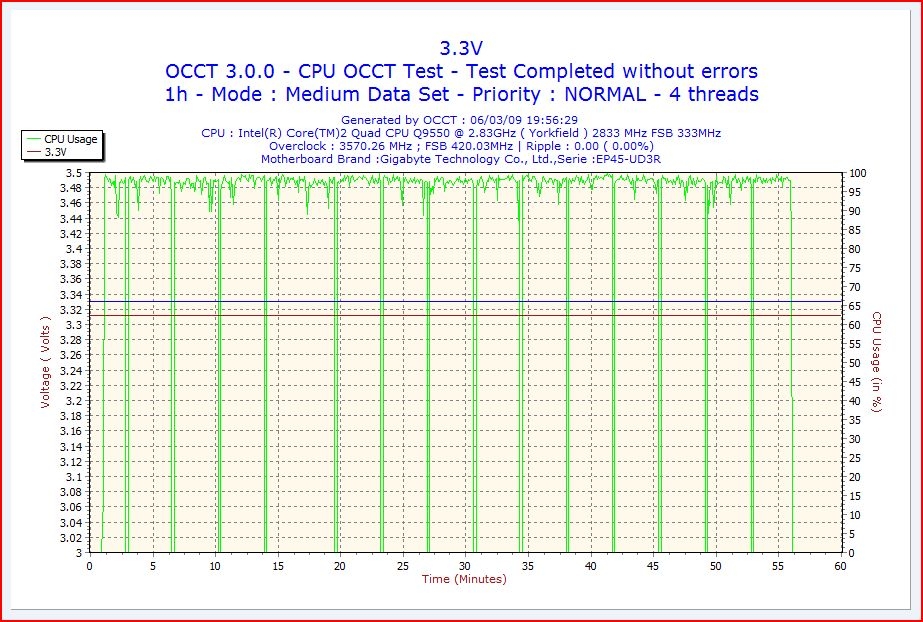The height and width of the screenshot is (622, 923).
Task: Click the 50 CPU usage axis tick label
Action: 854,364
